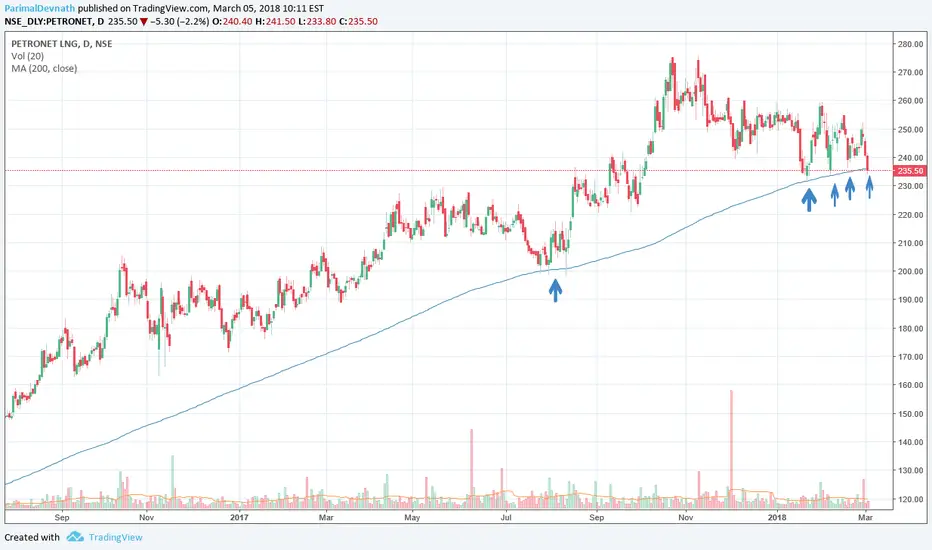Screen dimensions: 932x550
Task: Click the May label on the time axis
Action: (412, 517)
